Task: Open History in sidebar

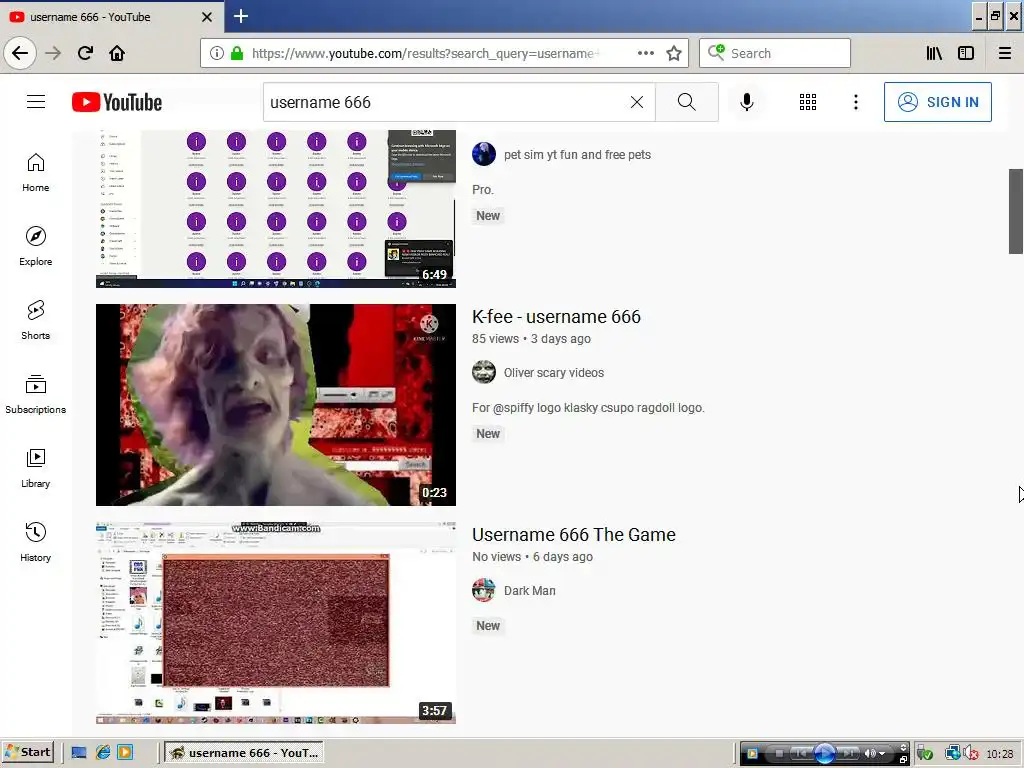Action: pos(35,542)
